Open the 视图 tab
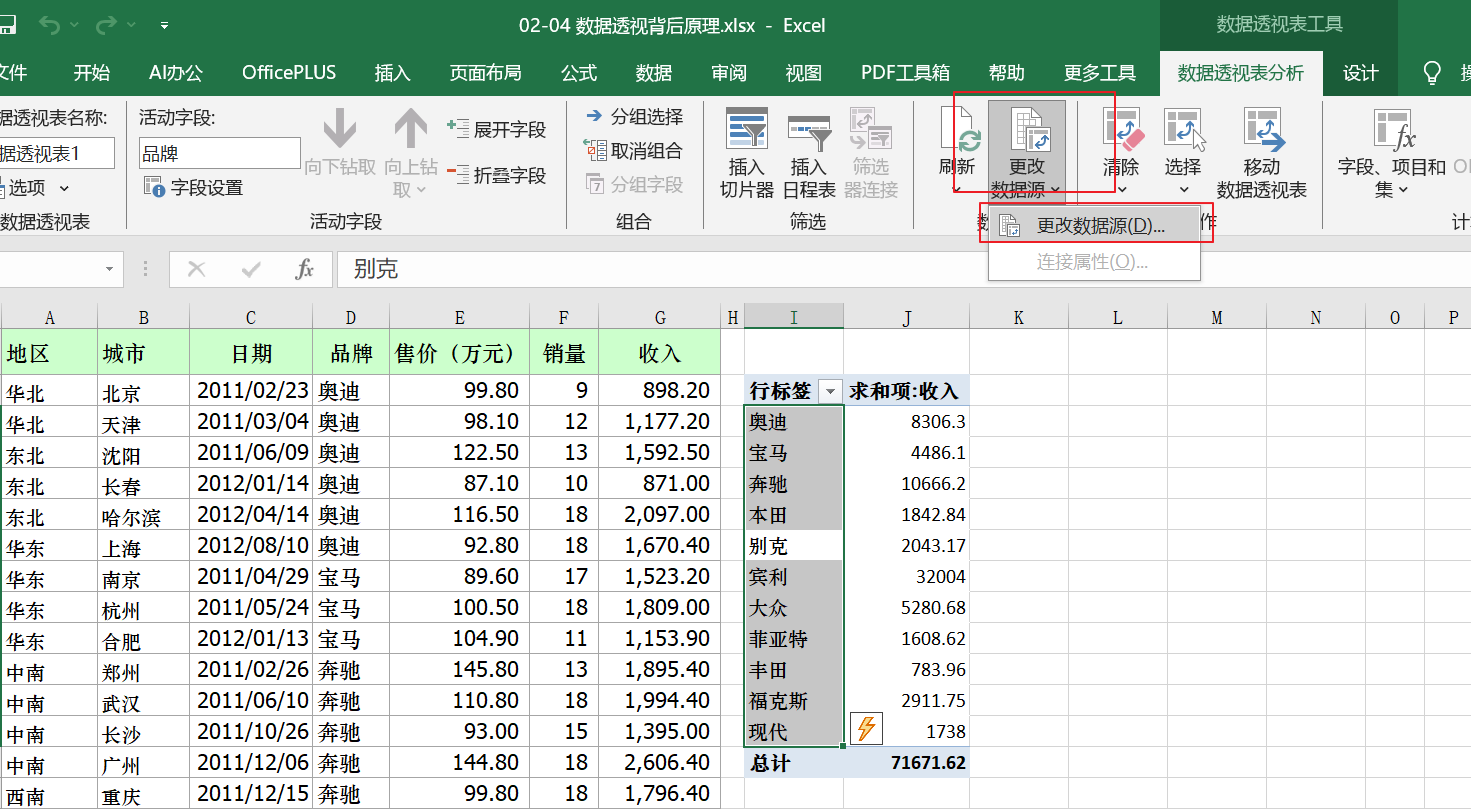Viewport: 1471px width, 809px height. [804, 72]
